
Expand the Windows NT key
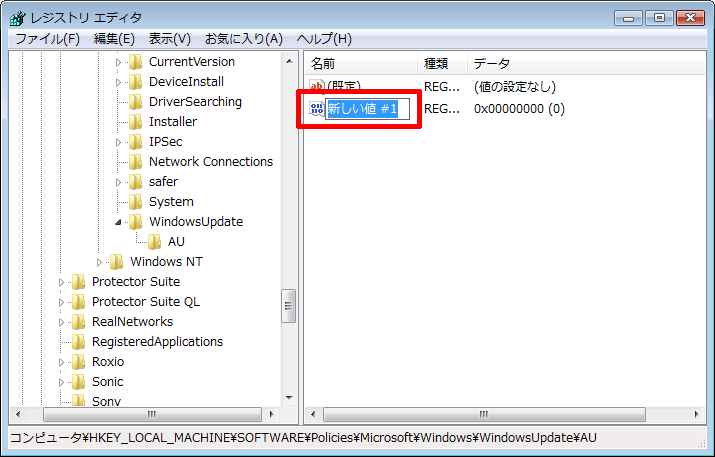pos(99,262)
